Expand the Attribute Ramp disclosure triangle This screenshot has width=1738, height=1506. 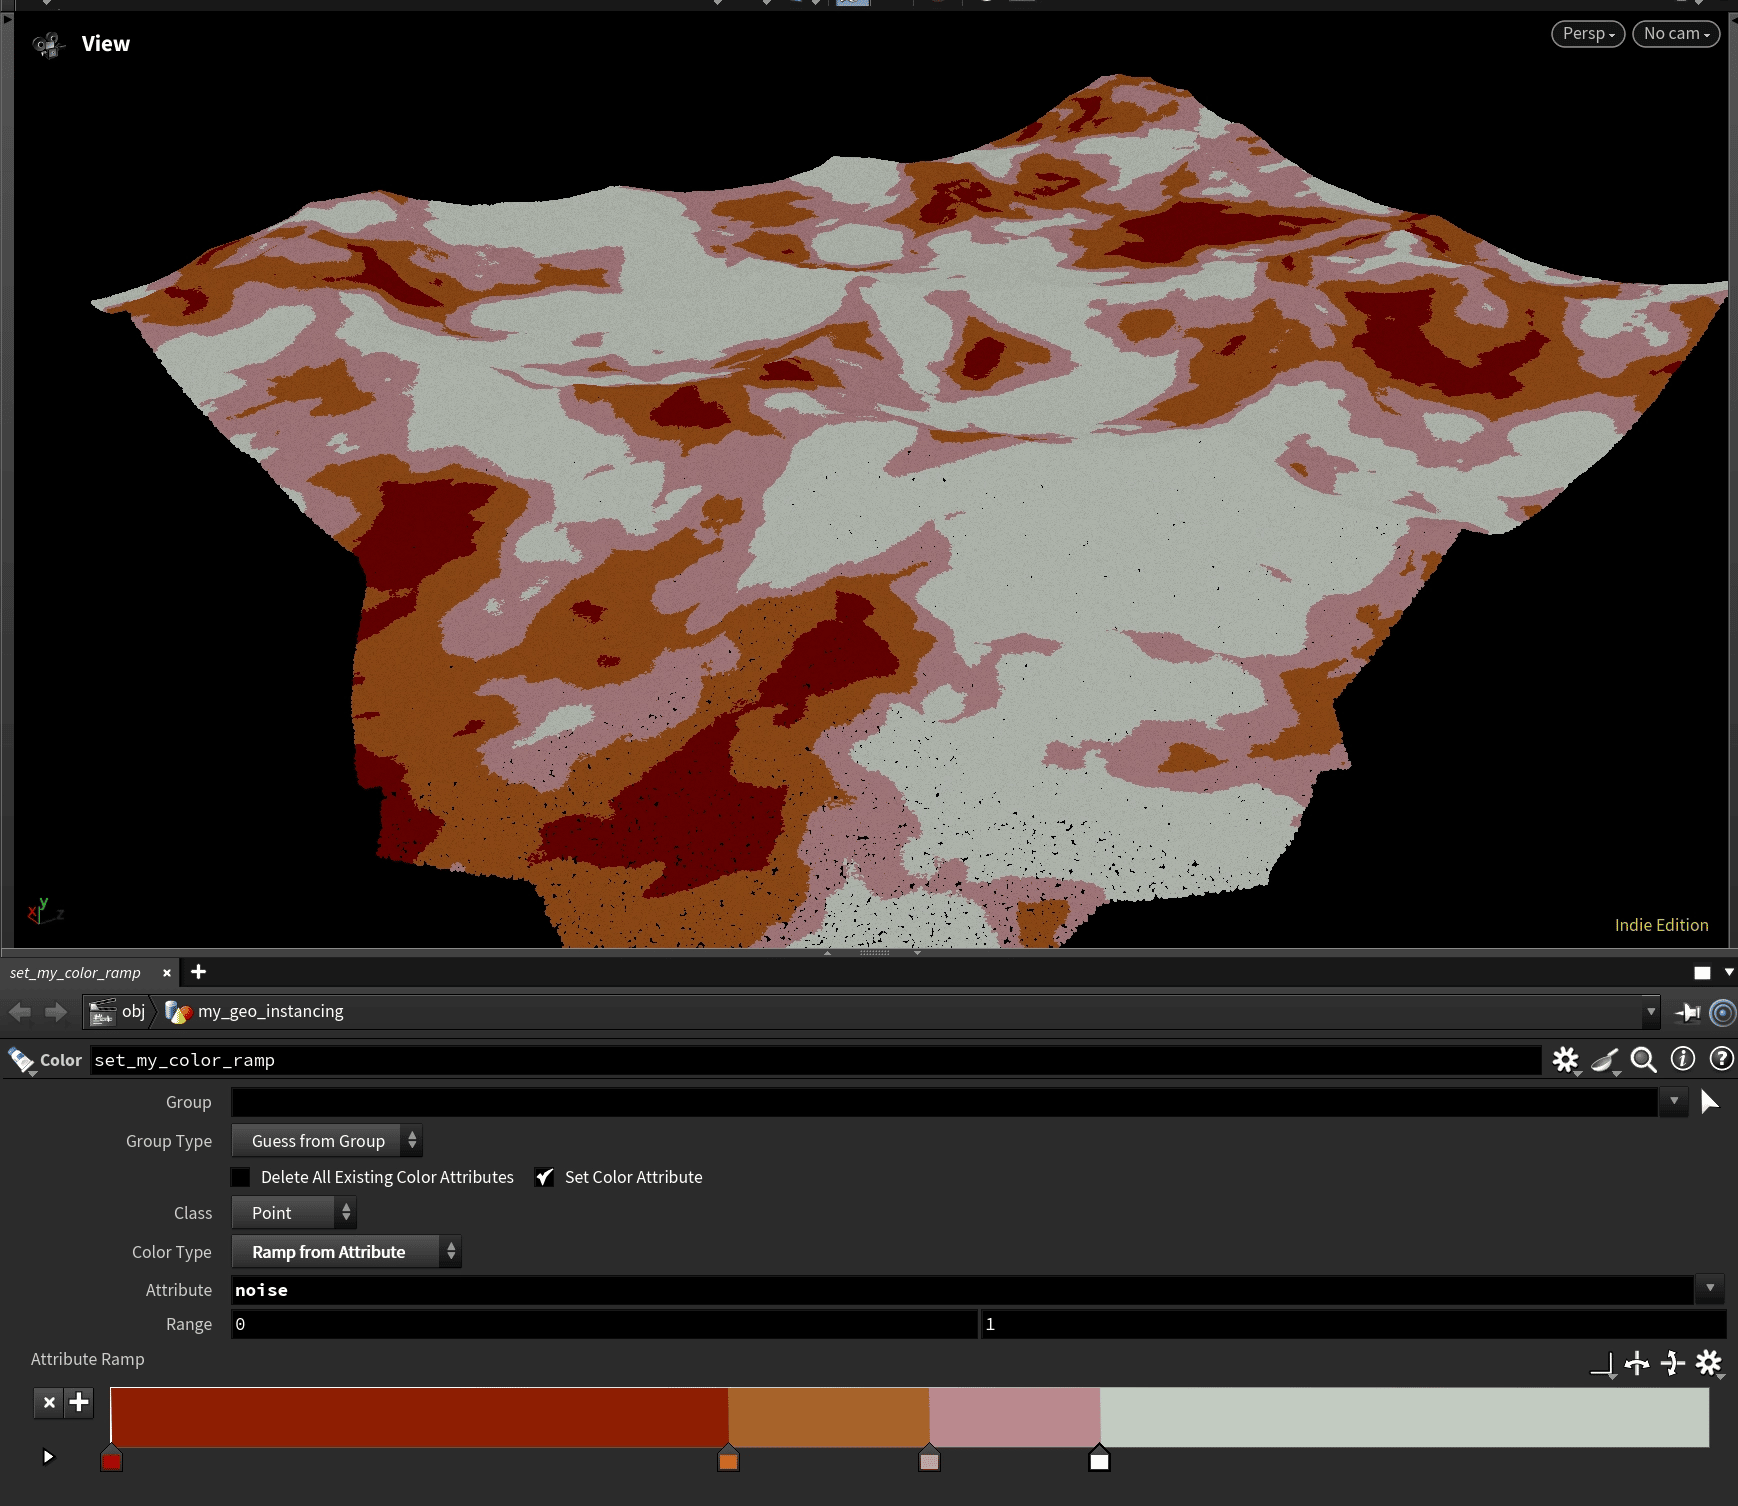(48, 1457)
